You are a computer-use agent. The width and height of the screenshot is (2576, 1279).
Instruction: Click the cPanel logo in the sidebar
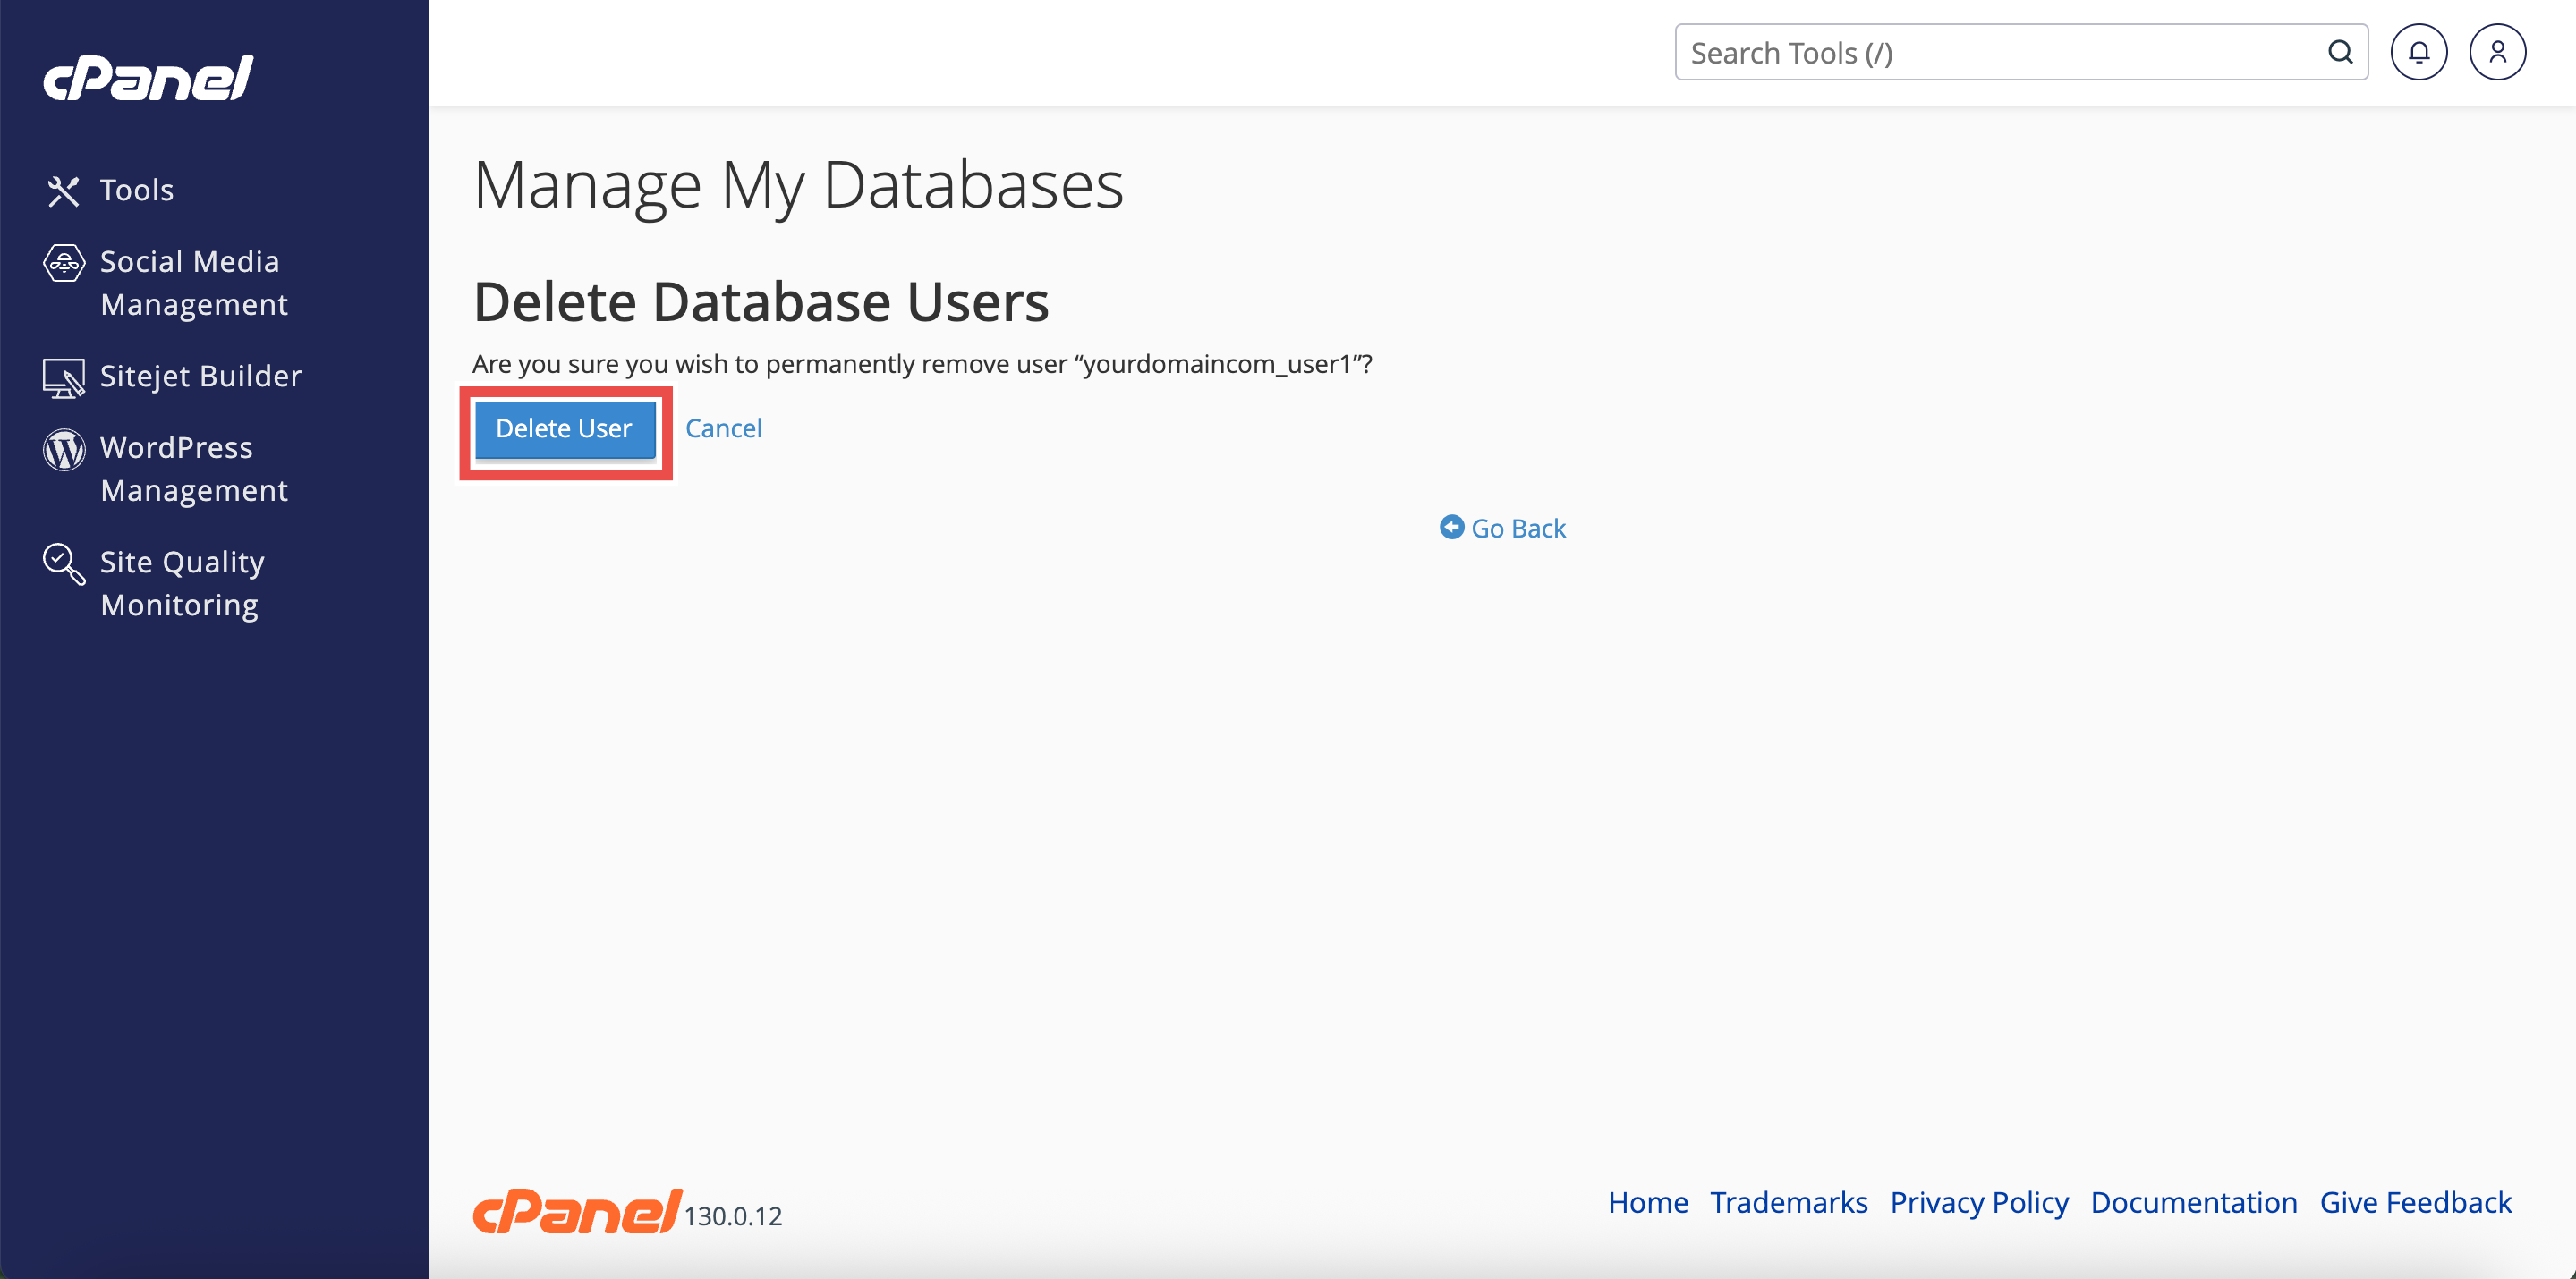(148, 78)
